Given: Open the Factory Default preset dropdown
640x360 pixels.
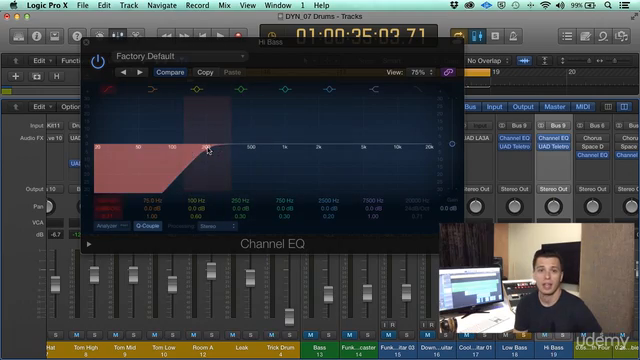Looking at the screenshot, I should (180, 56).
